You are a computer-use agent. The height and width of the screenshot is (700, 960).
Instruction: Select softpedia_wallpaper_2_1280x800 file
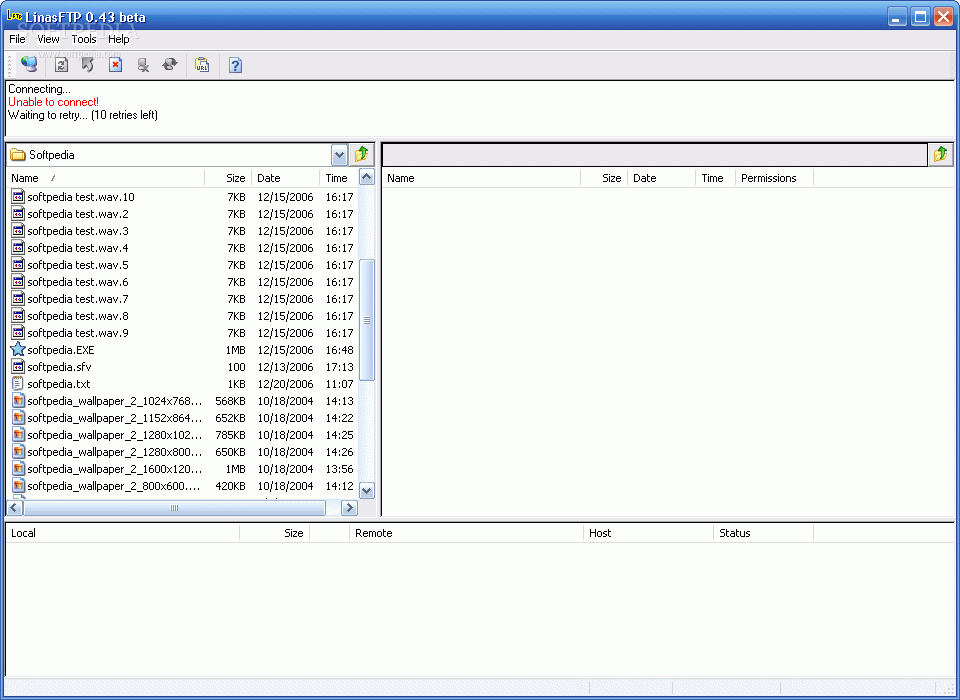pyautogui.click(x=114, y=452)
